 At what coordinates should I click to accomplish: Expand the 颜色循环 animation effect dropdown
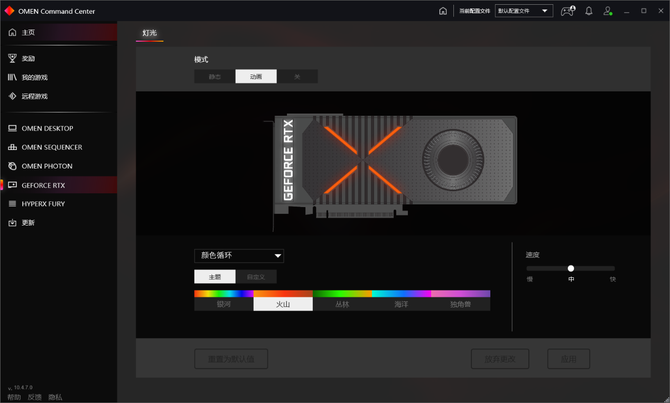[x=239, y=256]
